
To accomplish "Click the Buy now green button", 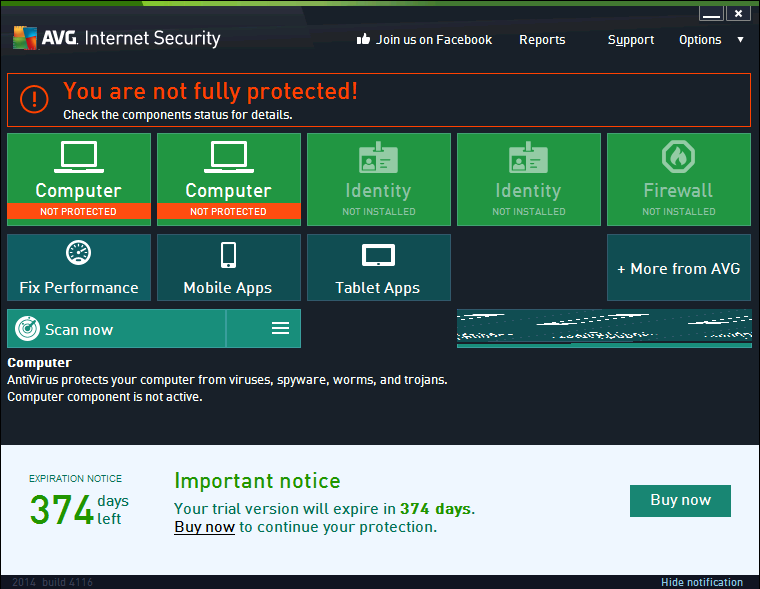I will click(680, 501).
